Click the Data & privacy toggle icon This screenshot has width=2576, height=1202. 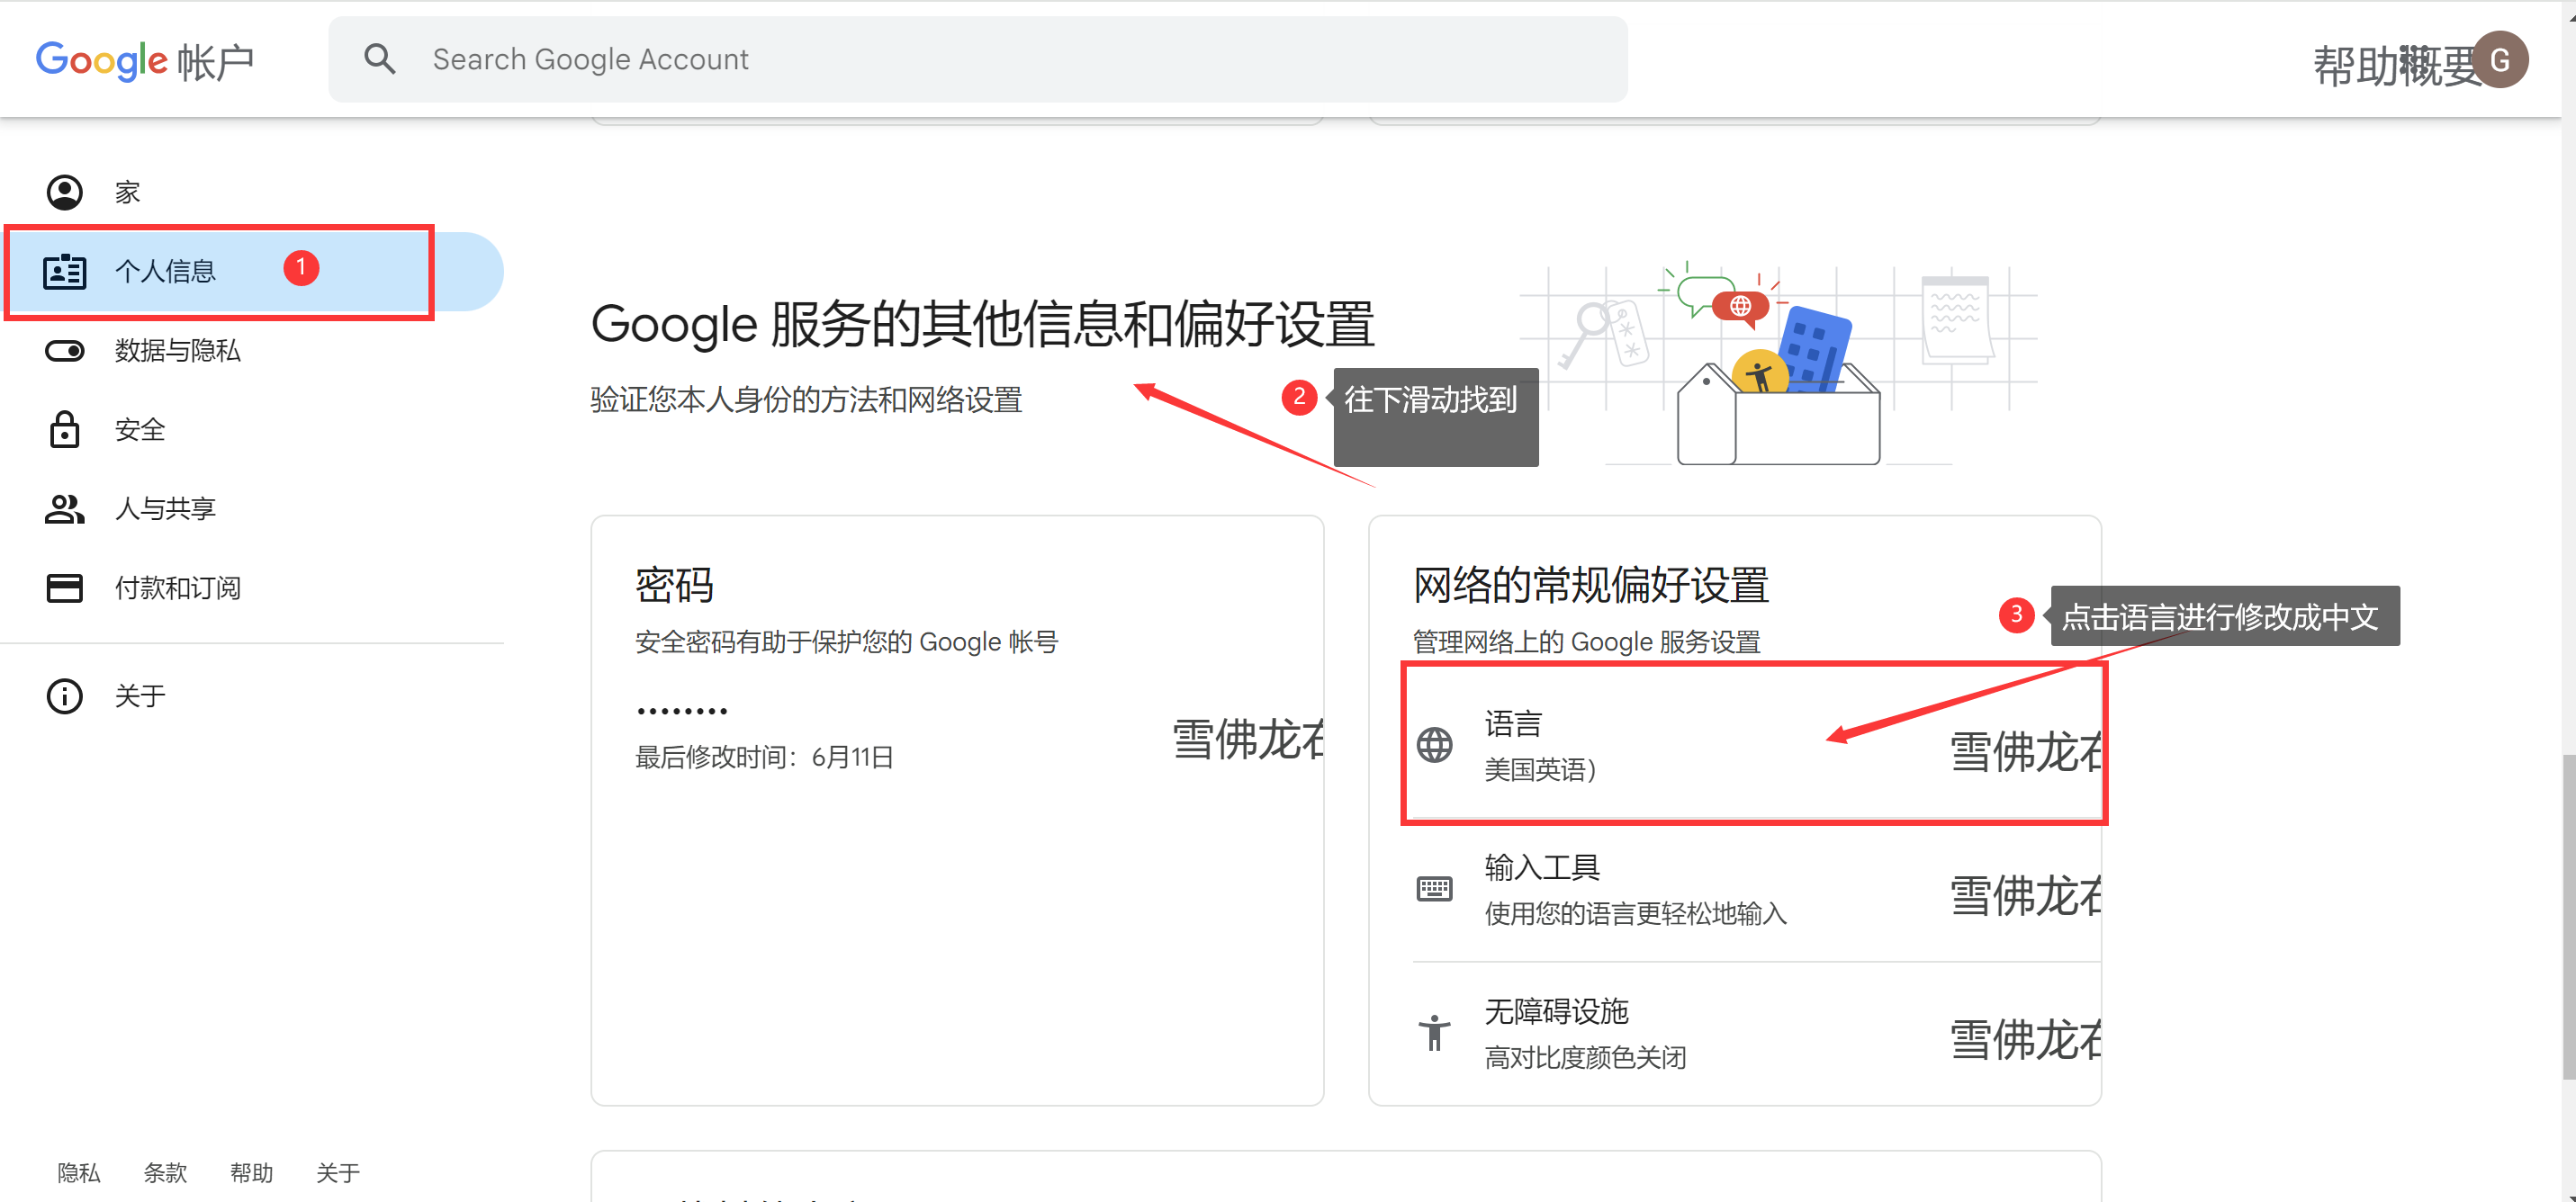pyautogui.click(x=65, y=351)
